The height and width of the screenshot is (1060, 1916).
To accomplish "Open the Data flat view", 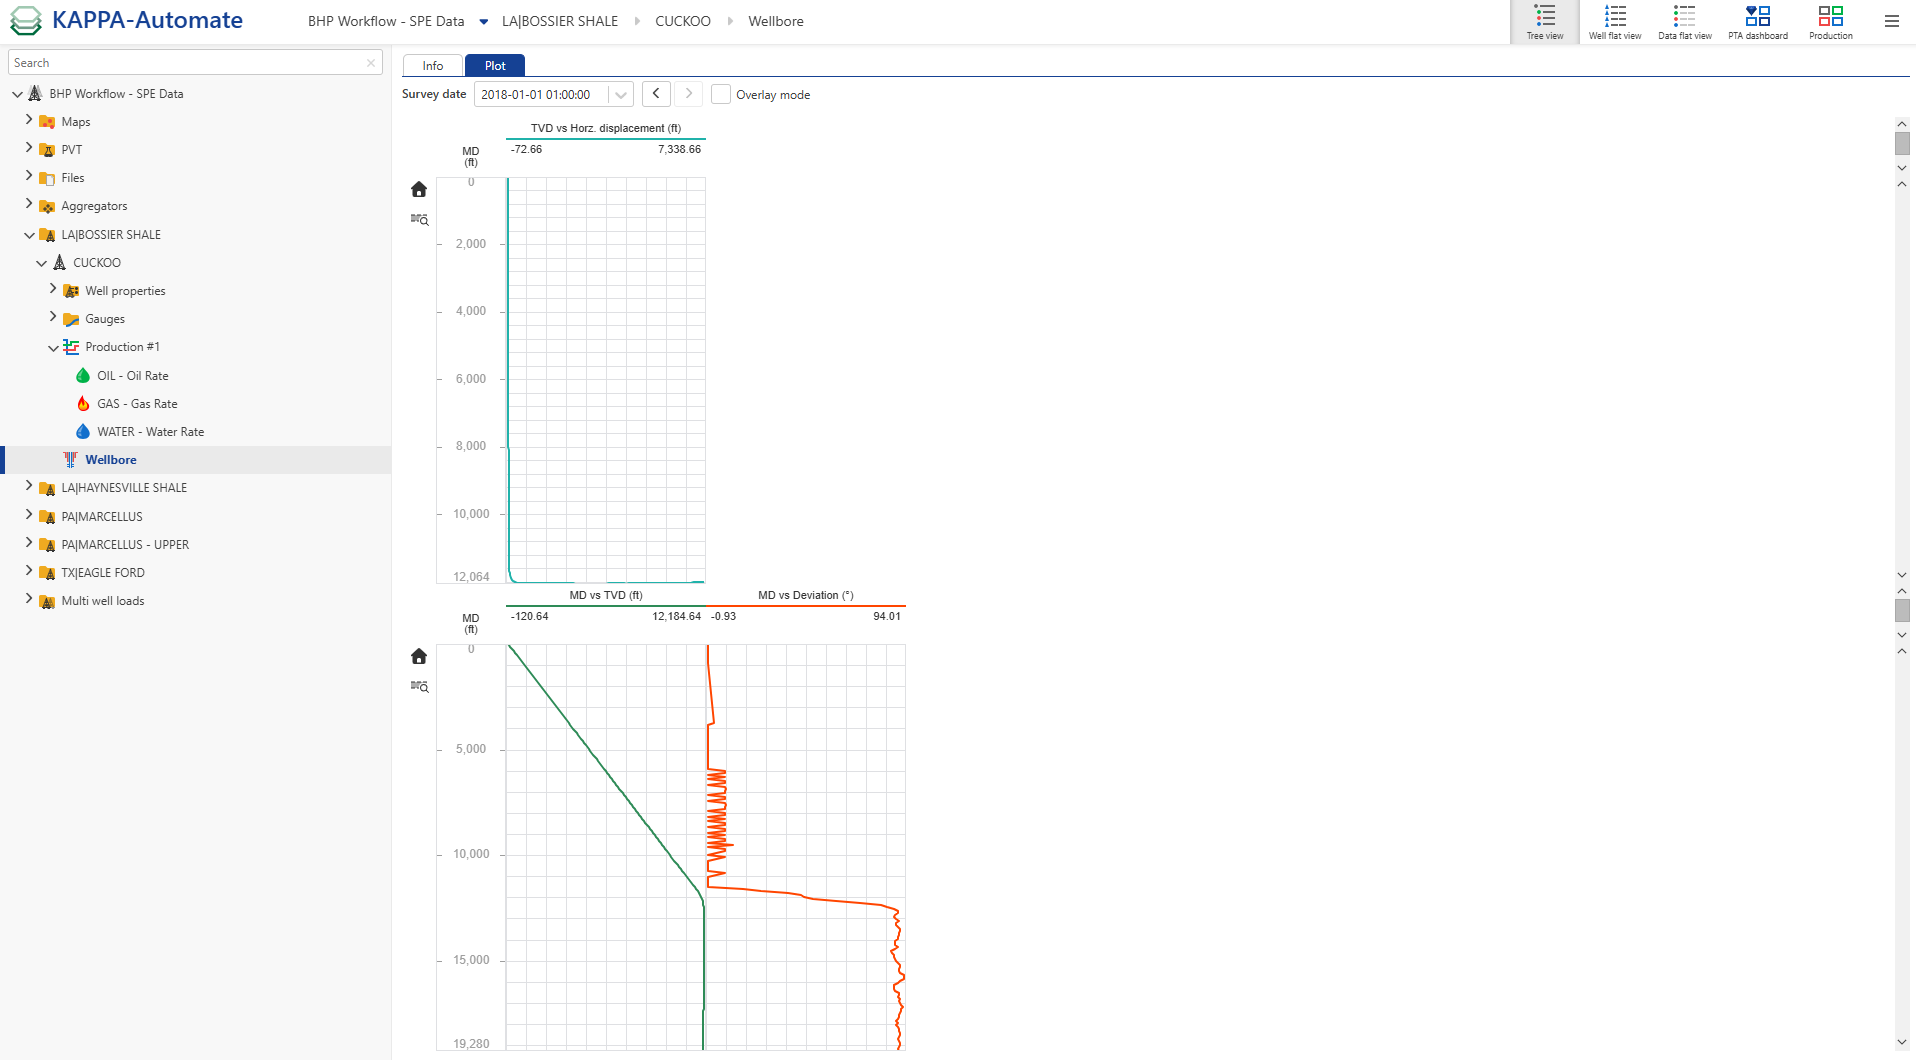I will tap(1684, 22).
